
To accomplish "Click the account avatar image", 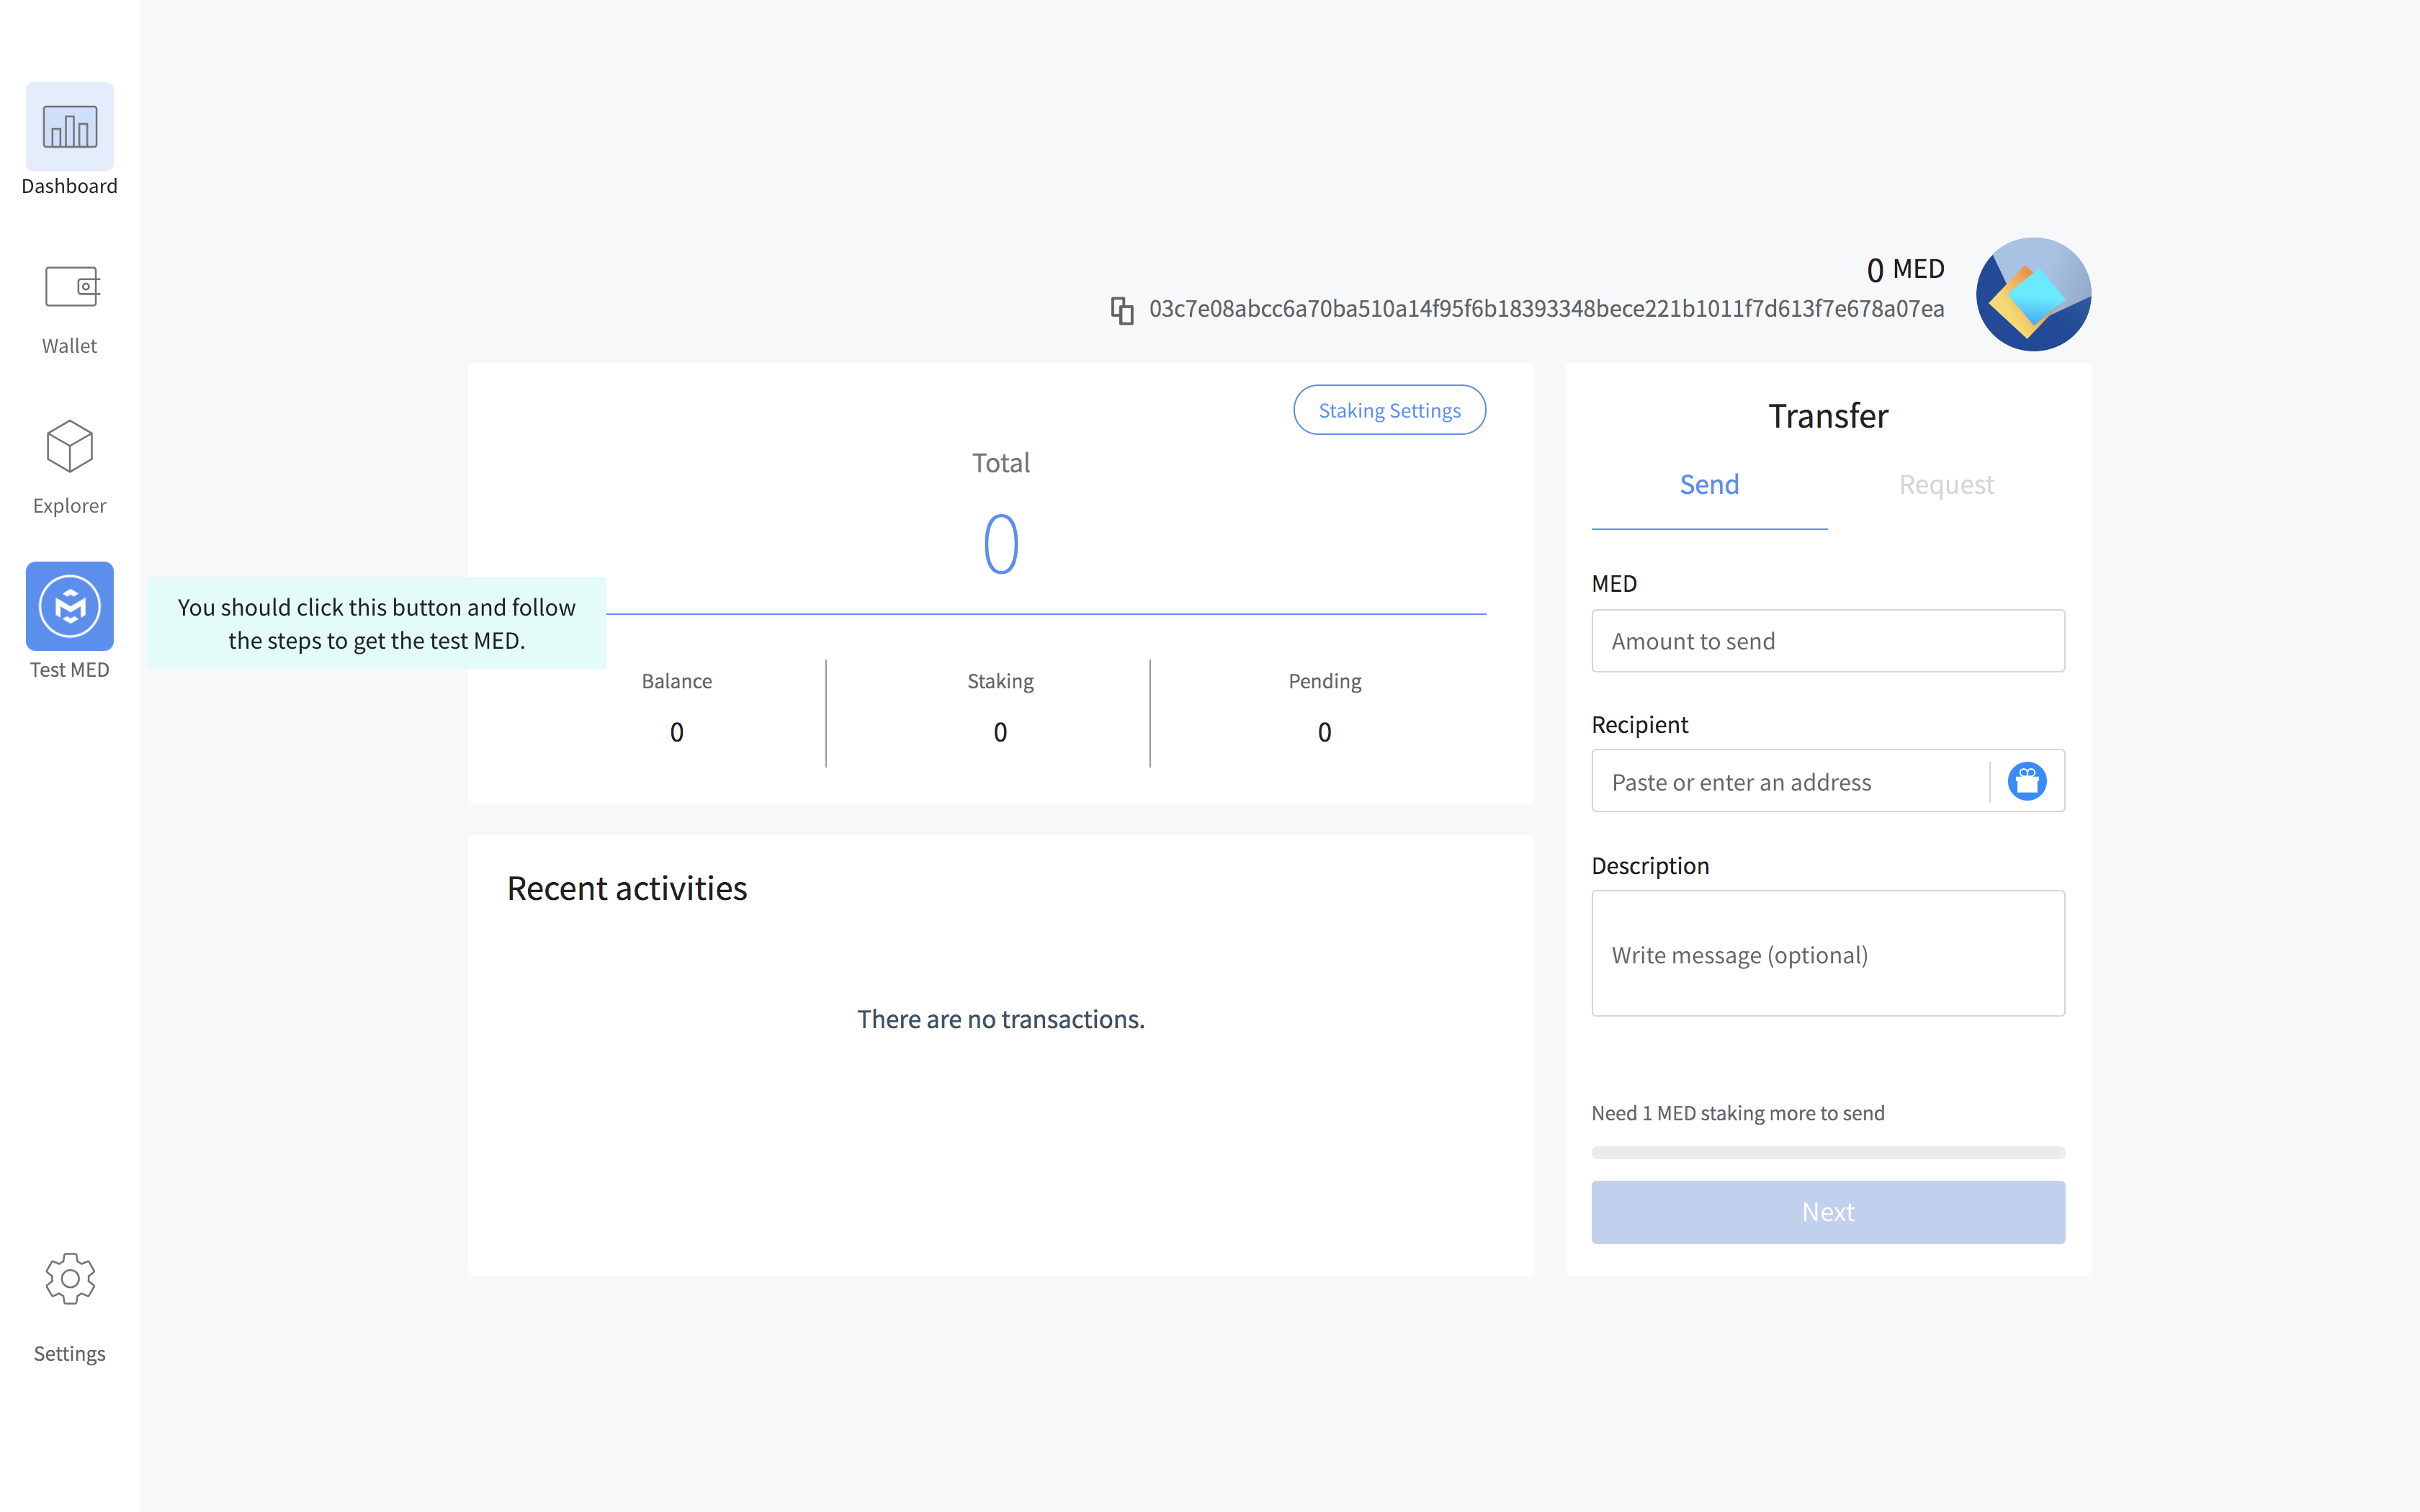I will click(2032, 294).
